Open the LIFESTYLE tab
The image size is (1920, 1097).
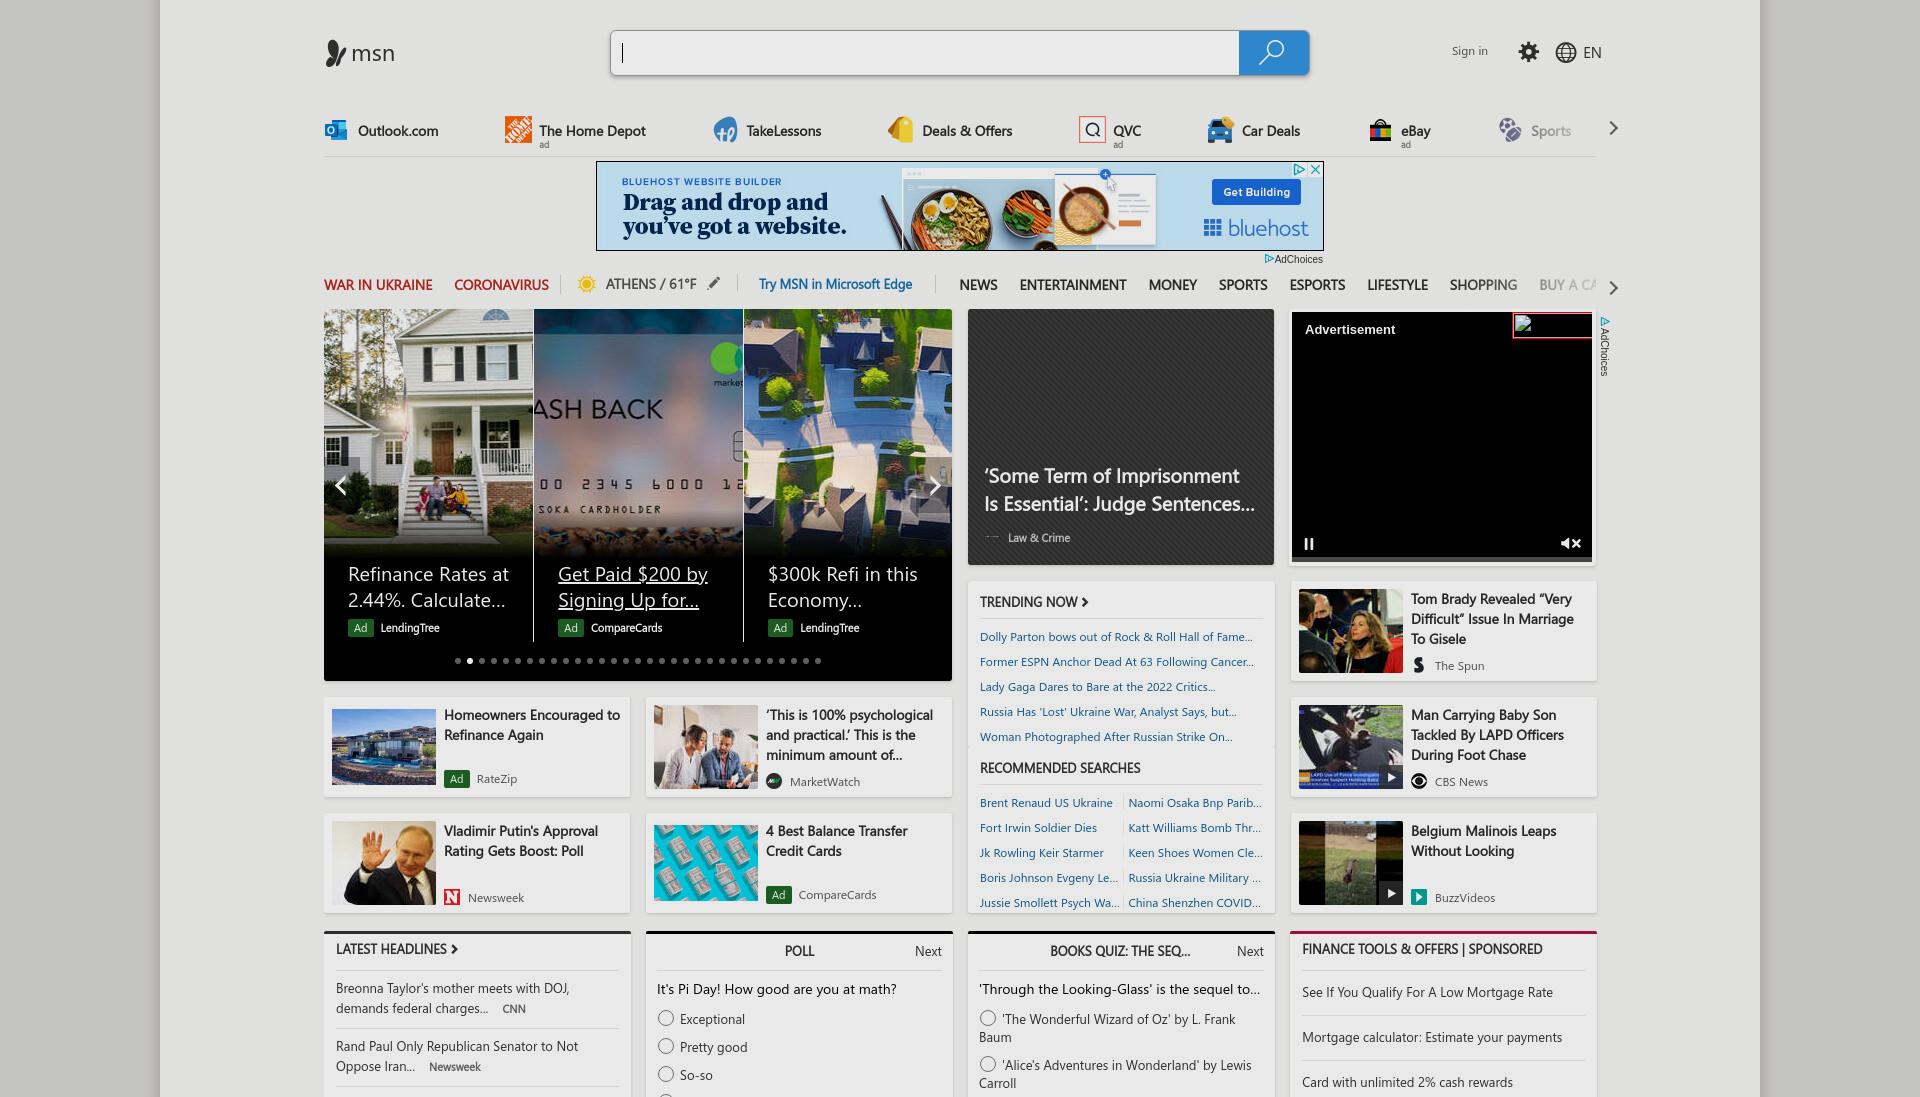pos(1397,285)
